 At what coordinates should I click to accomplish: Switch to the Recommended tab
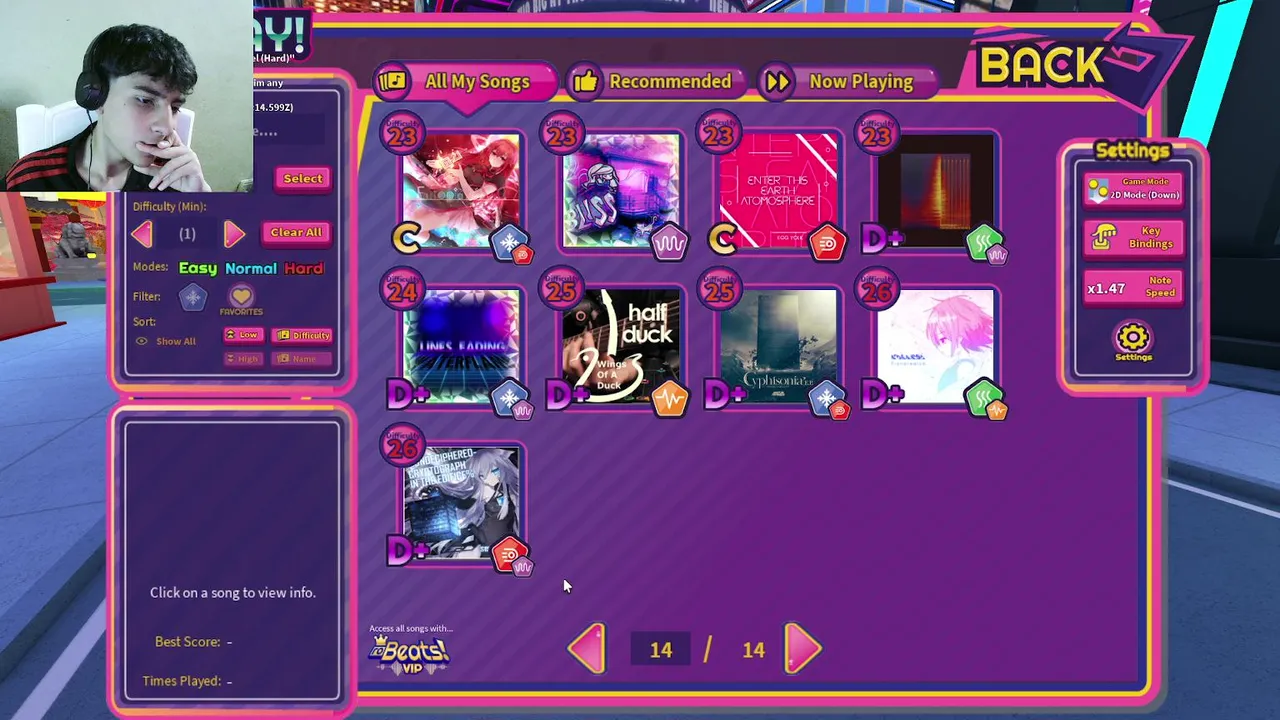tap(656, 81)
